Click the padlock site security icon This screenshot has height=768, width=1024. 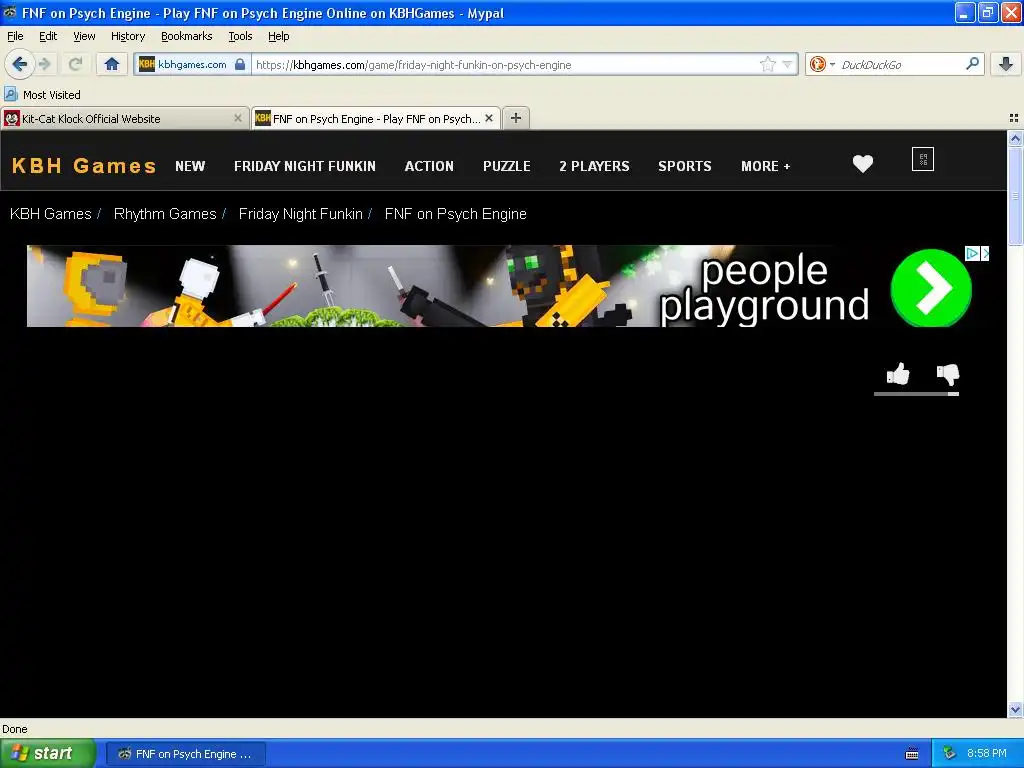point(240,64)
